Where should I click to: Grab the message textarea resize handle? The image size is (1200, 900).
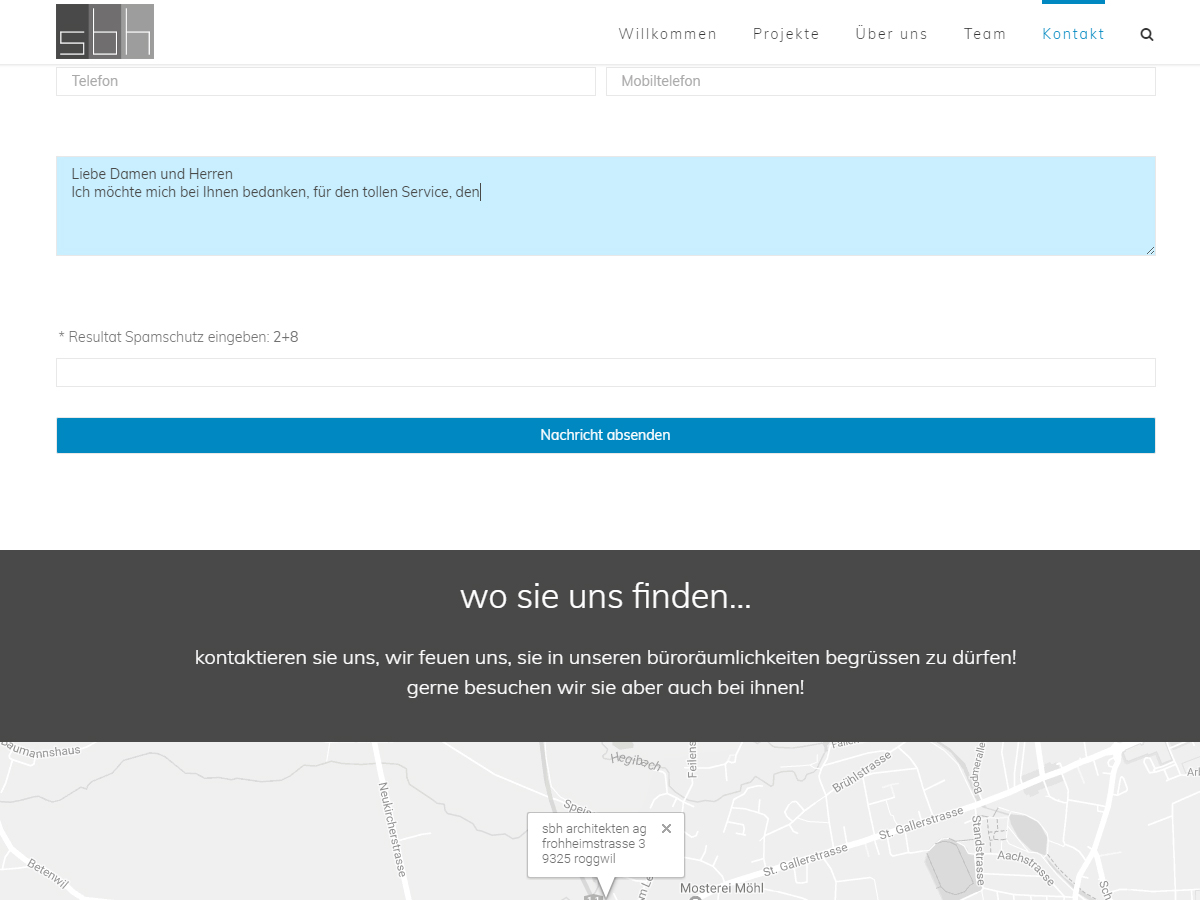[x=1150, y=250]
